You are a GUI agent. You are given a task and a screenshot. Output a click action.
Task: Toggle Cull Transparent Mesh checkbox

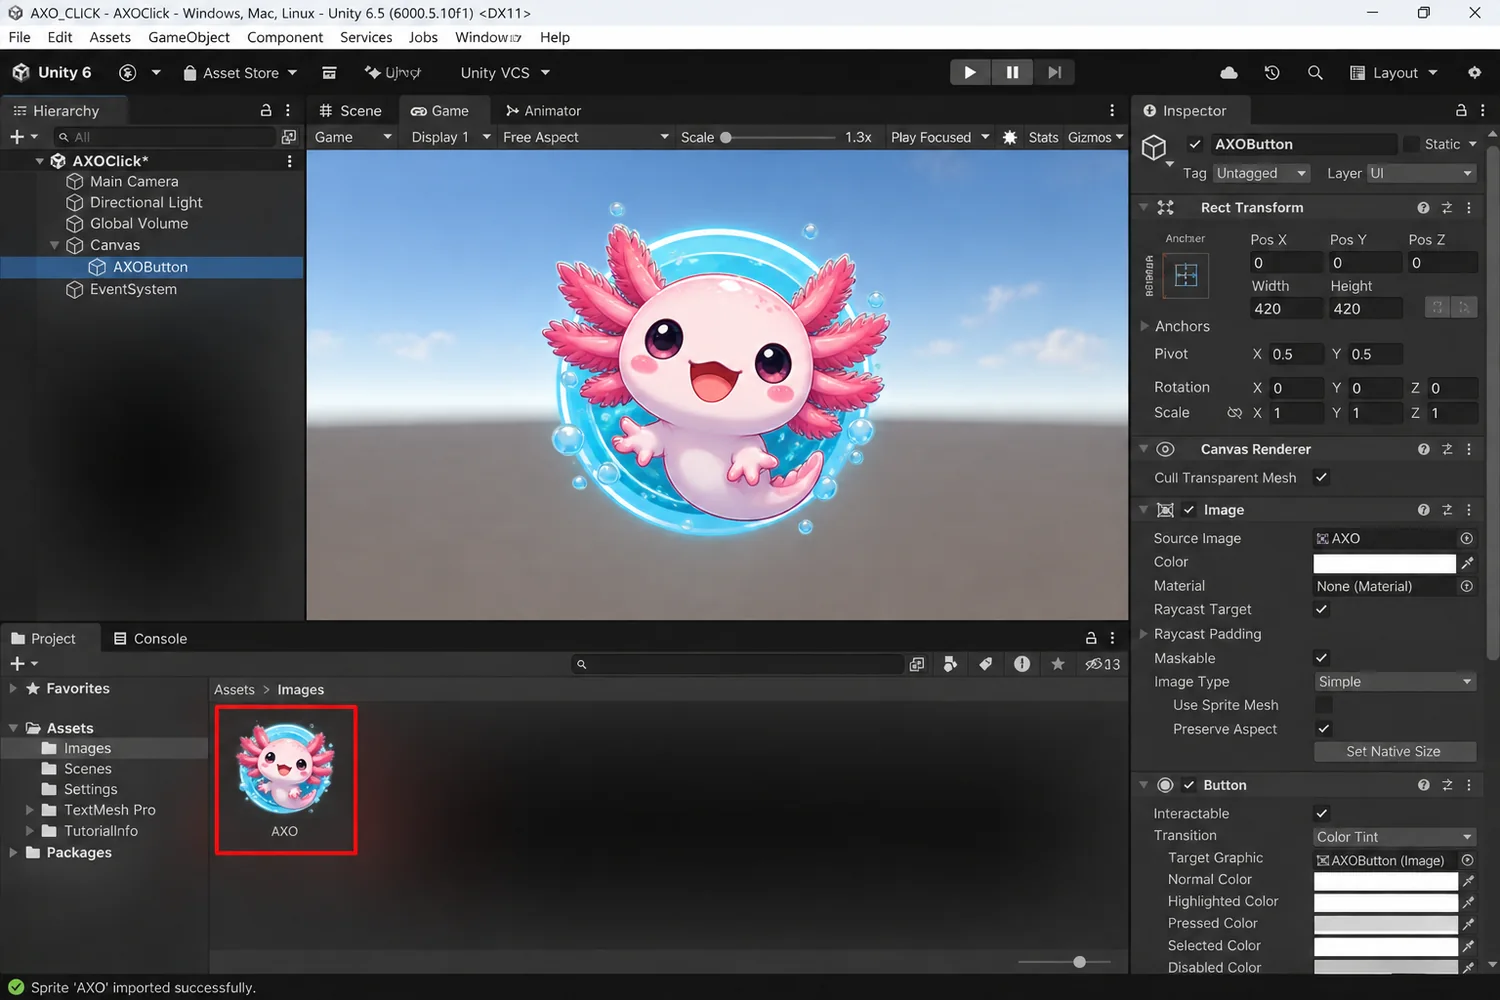(x=1321, y=478)
